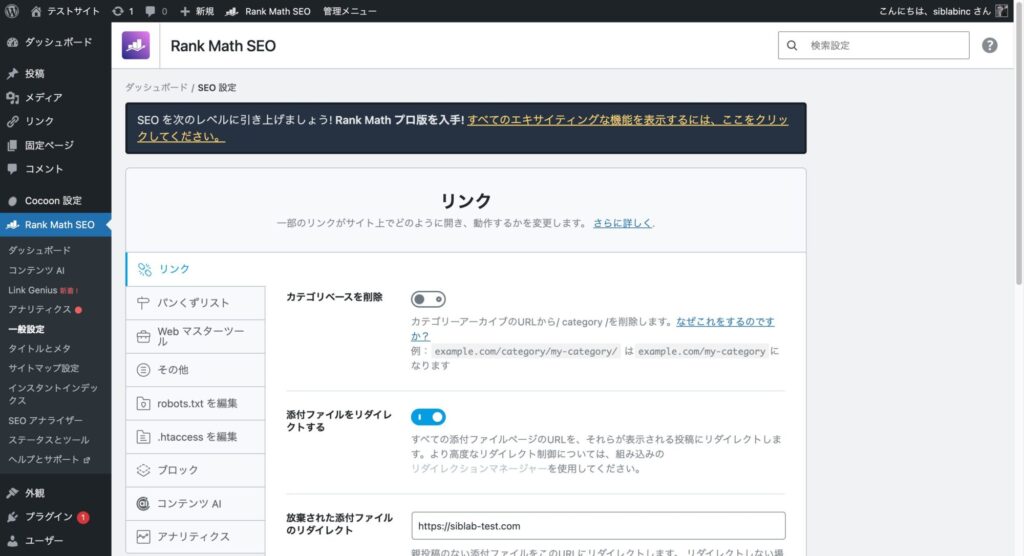
Task: Open サイトマップ設定 submenu item
Action: pyautogui.click(x=44, y=368)
